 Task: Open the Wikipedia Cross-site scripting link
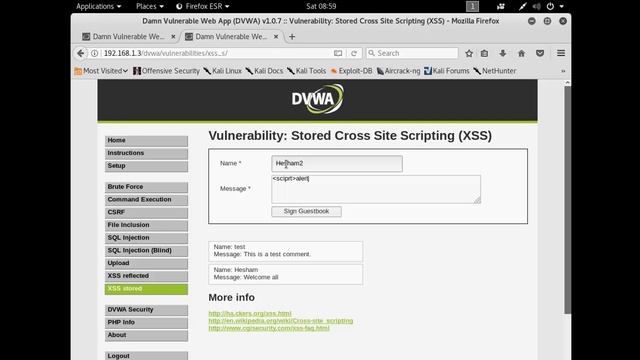click(281, 321)
